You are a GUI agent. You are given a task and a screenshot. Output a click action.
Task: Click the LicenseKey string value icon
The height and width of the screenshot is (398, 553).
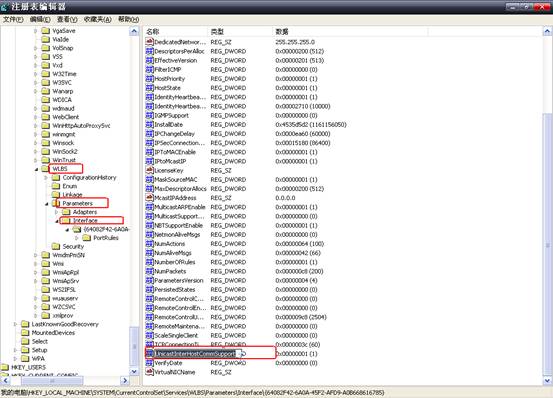150,170
